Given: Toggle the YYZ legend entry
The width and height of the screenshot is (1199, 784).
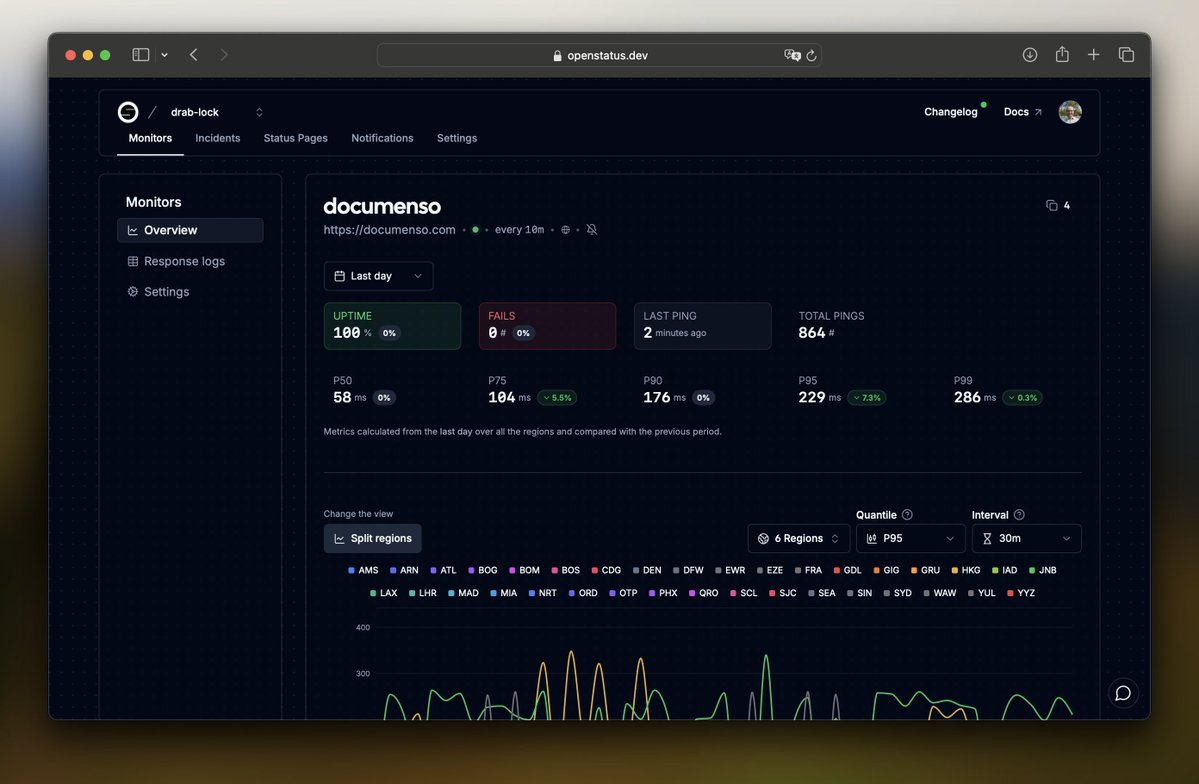Looking at the screenshot, I should (x=1021, y=593).
